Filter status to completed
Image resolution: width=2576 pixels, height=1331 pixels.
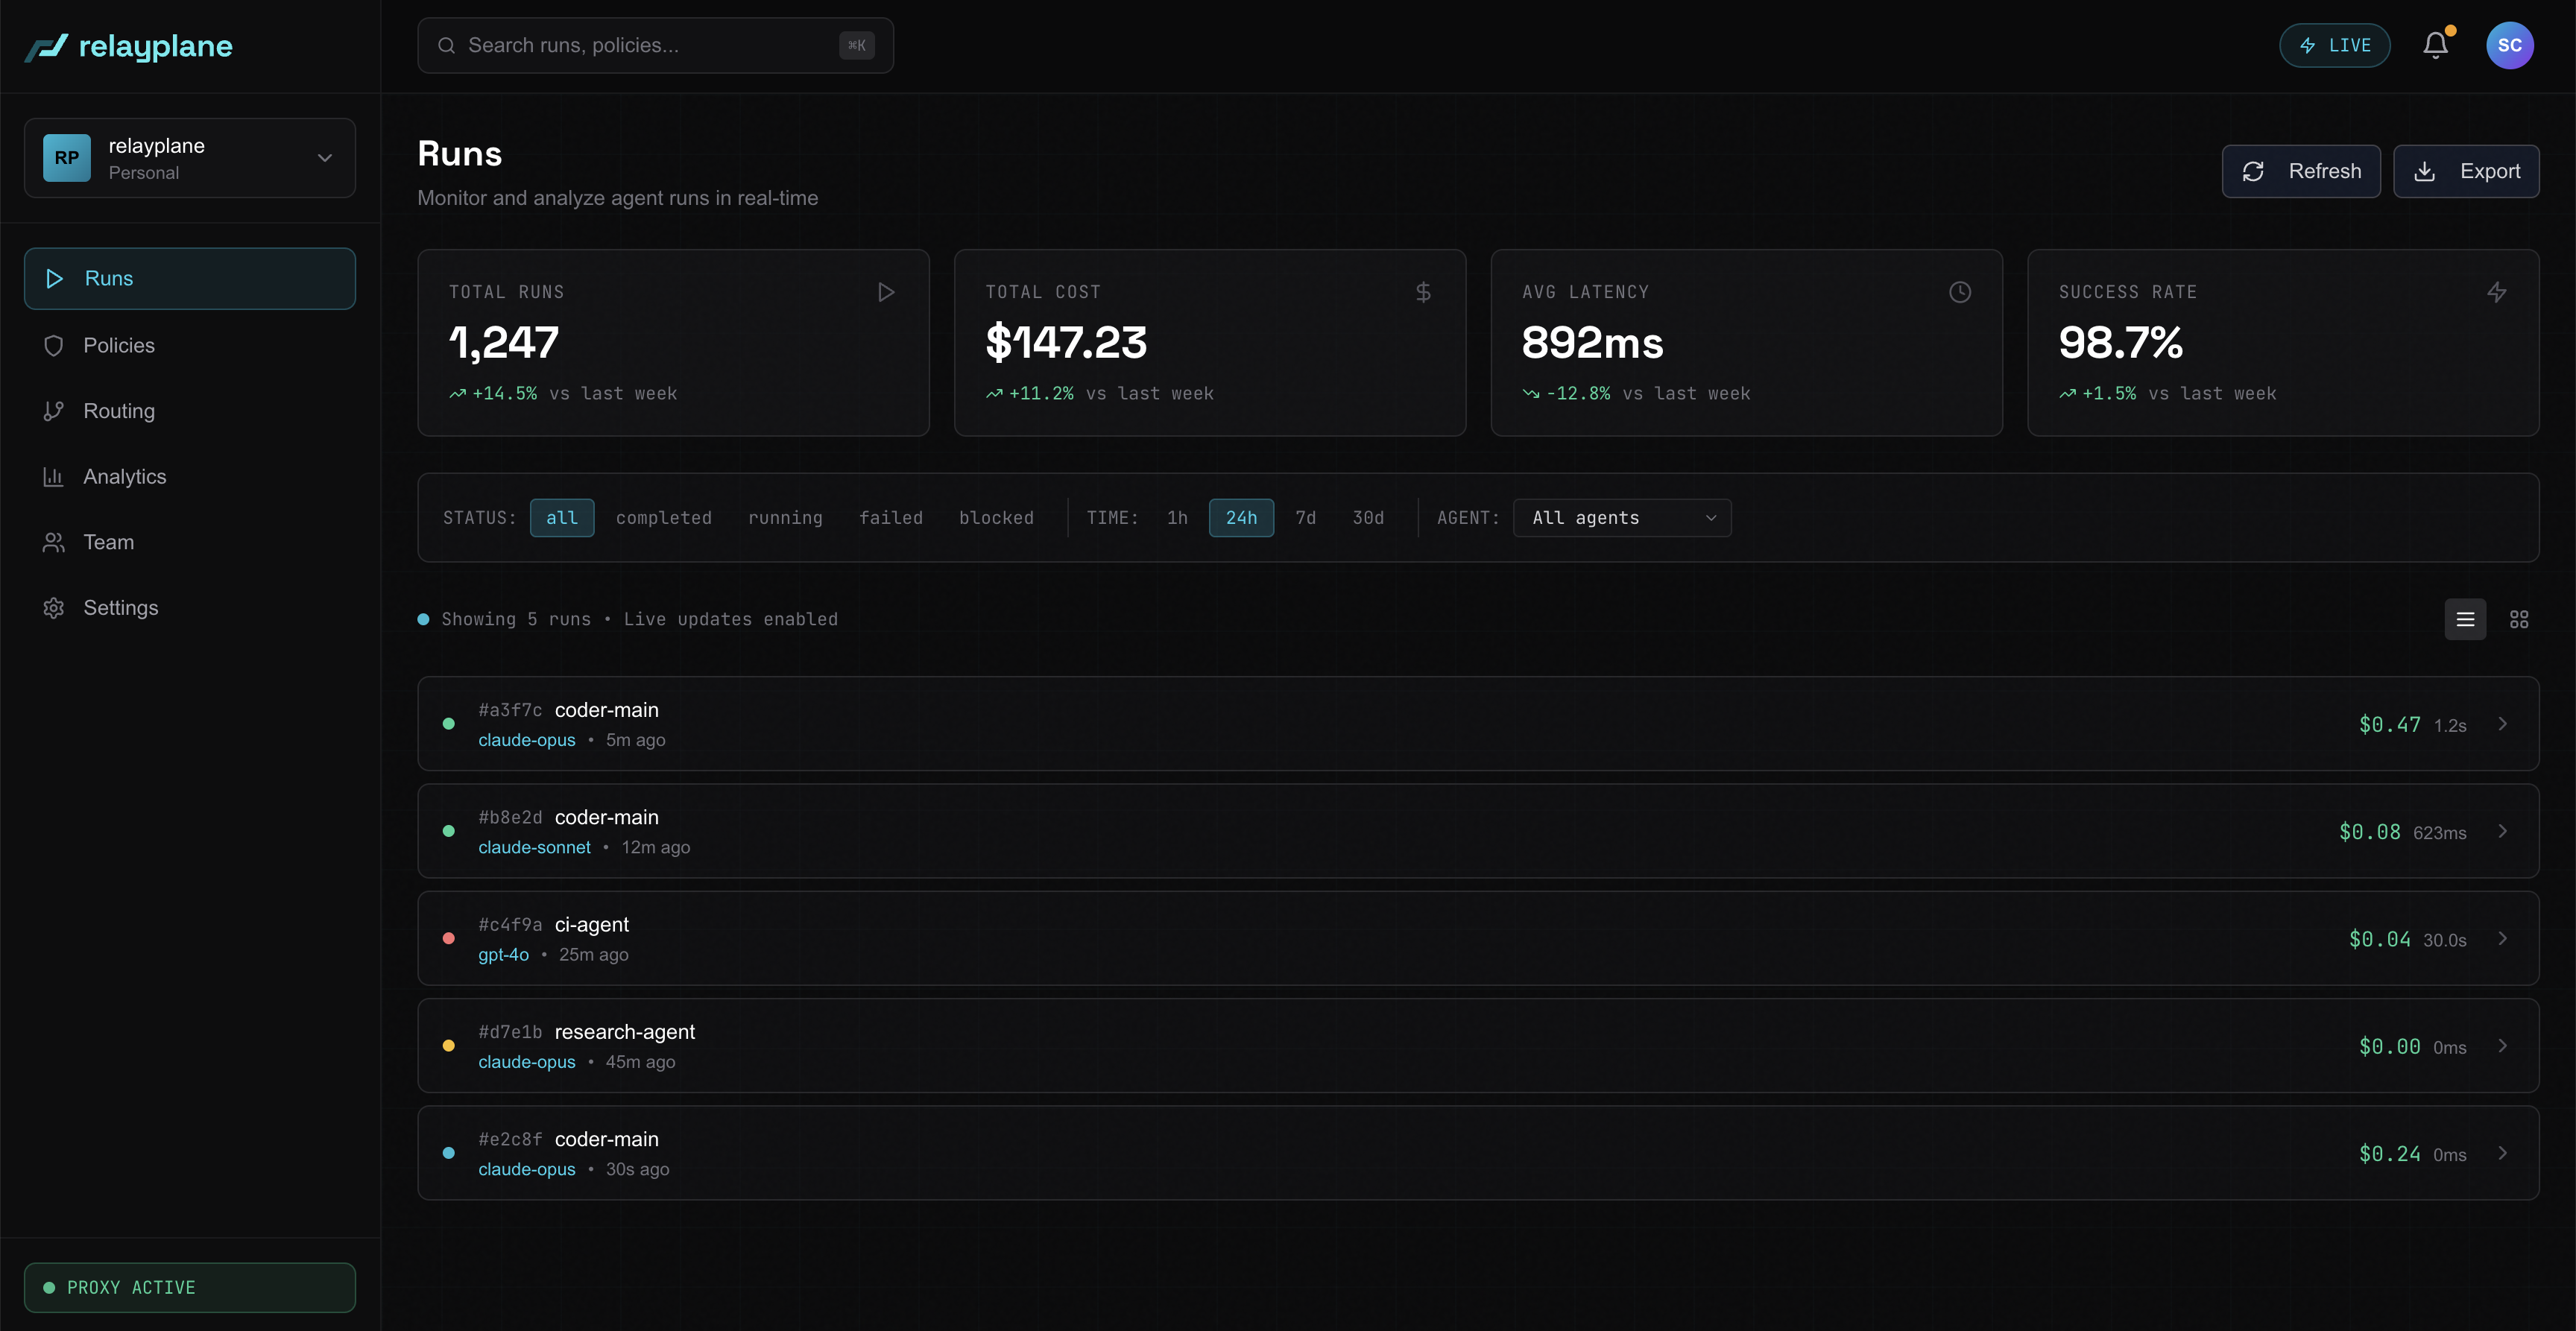click(x=663, y=517)
